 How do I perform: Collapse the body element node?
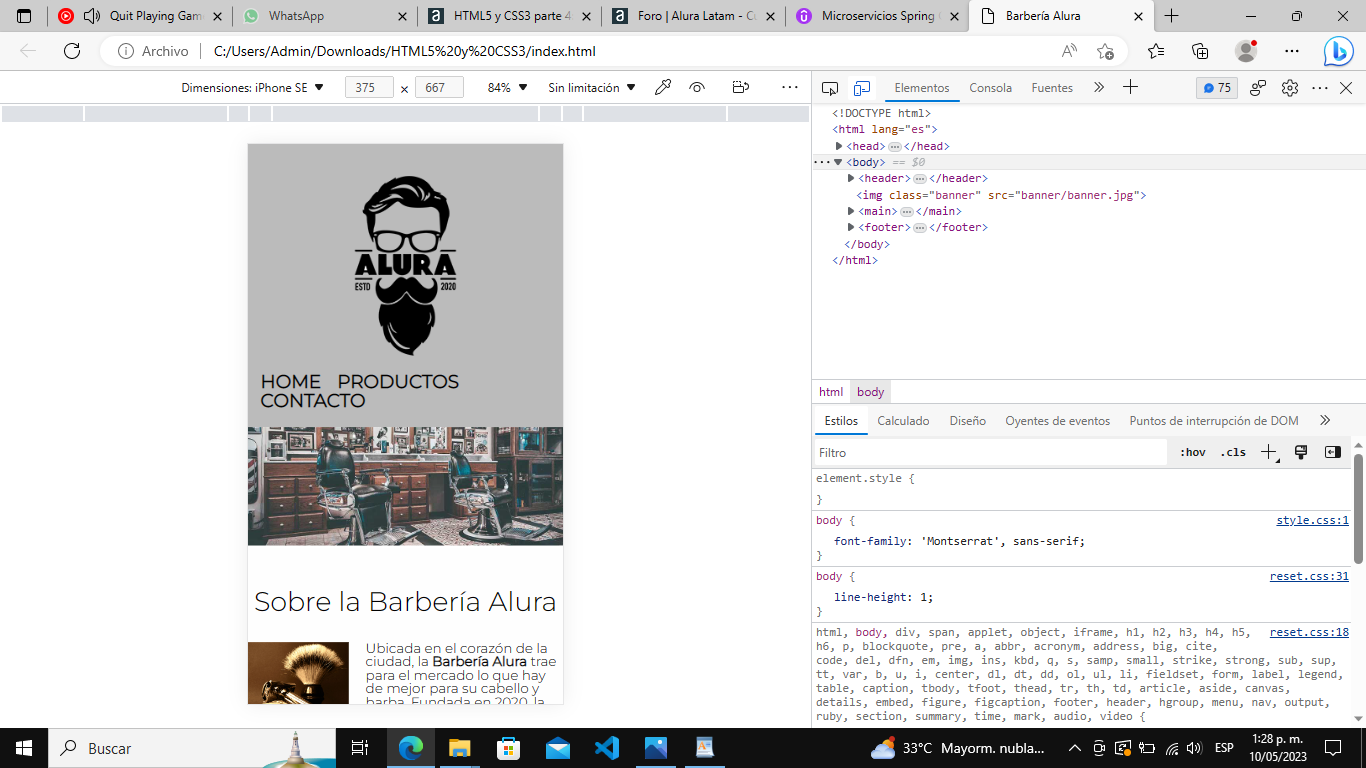click(838, 162)
